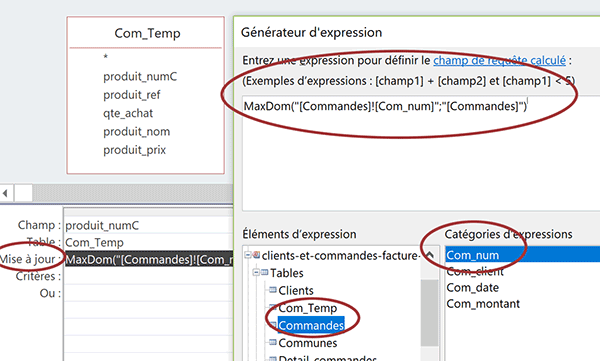Click the Tables folder icon
600x361 pixels.
click(x=264, y=273)
